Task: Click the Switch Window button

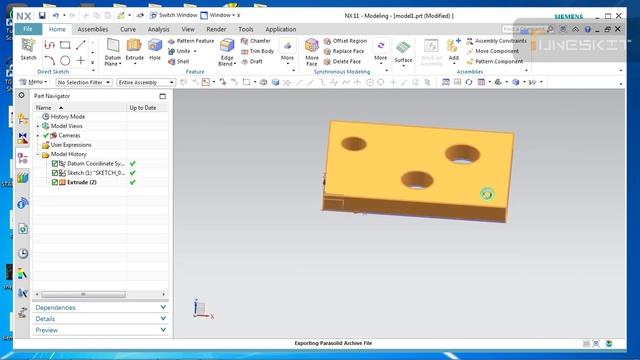Action: 173,15
